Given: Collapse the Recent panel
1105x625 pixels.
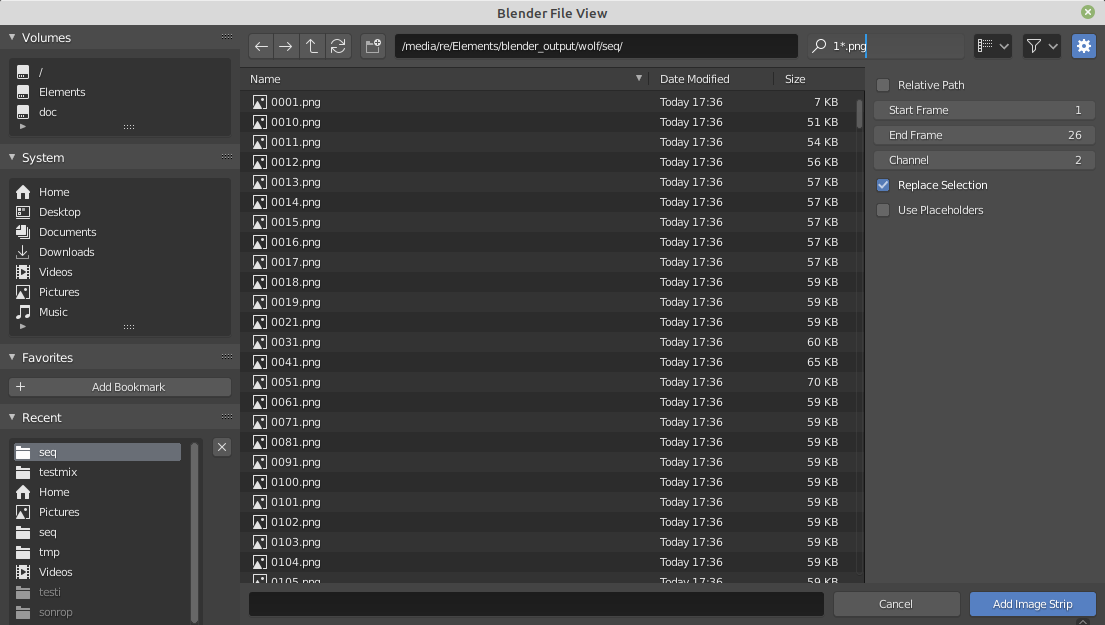Looking at the screenshot, I should [12, 417].
